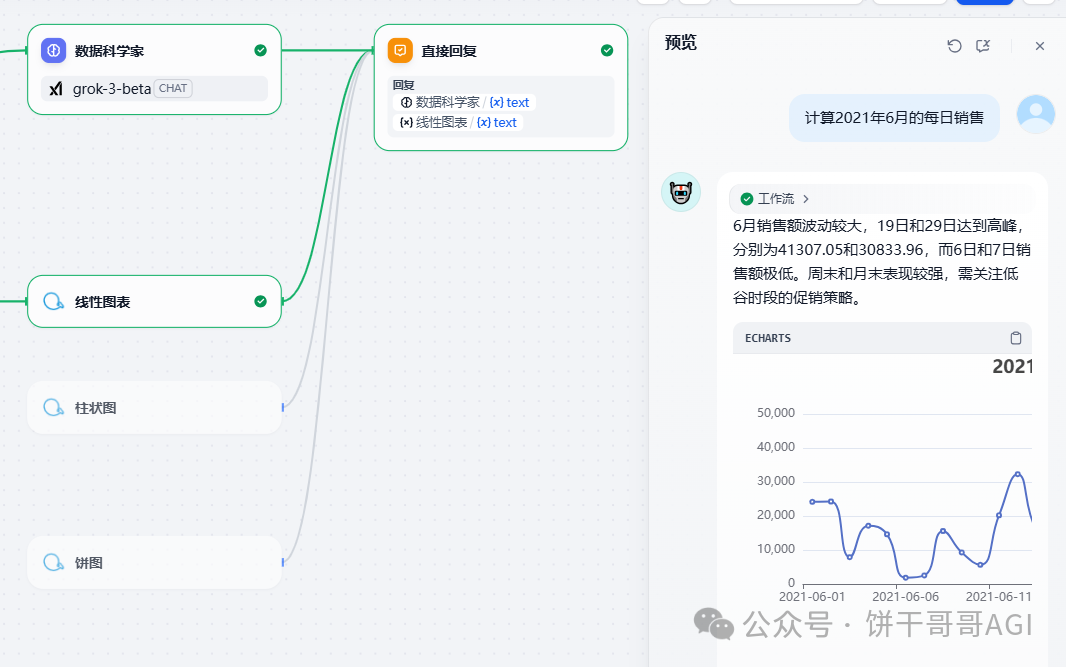Click the CHAT badge on the model
Image resolution: width=1066 pixels, height=667 pixels.
[173, 88]
